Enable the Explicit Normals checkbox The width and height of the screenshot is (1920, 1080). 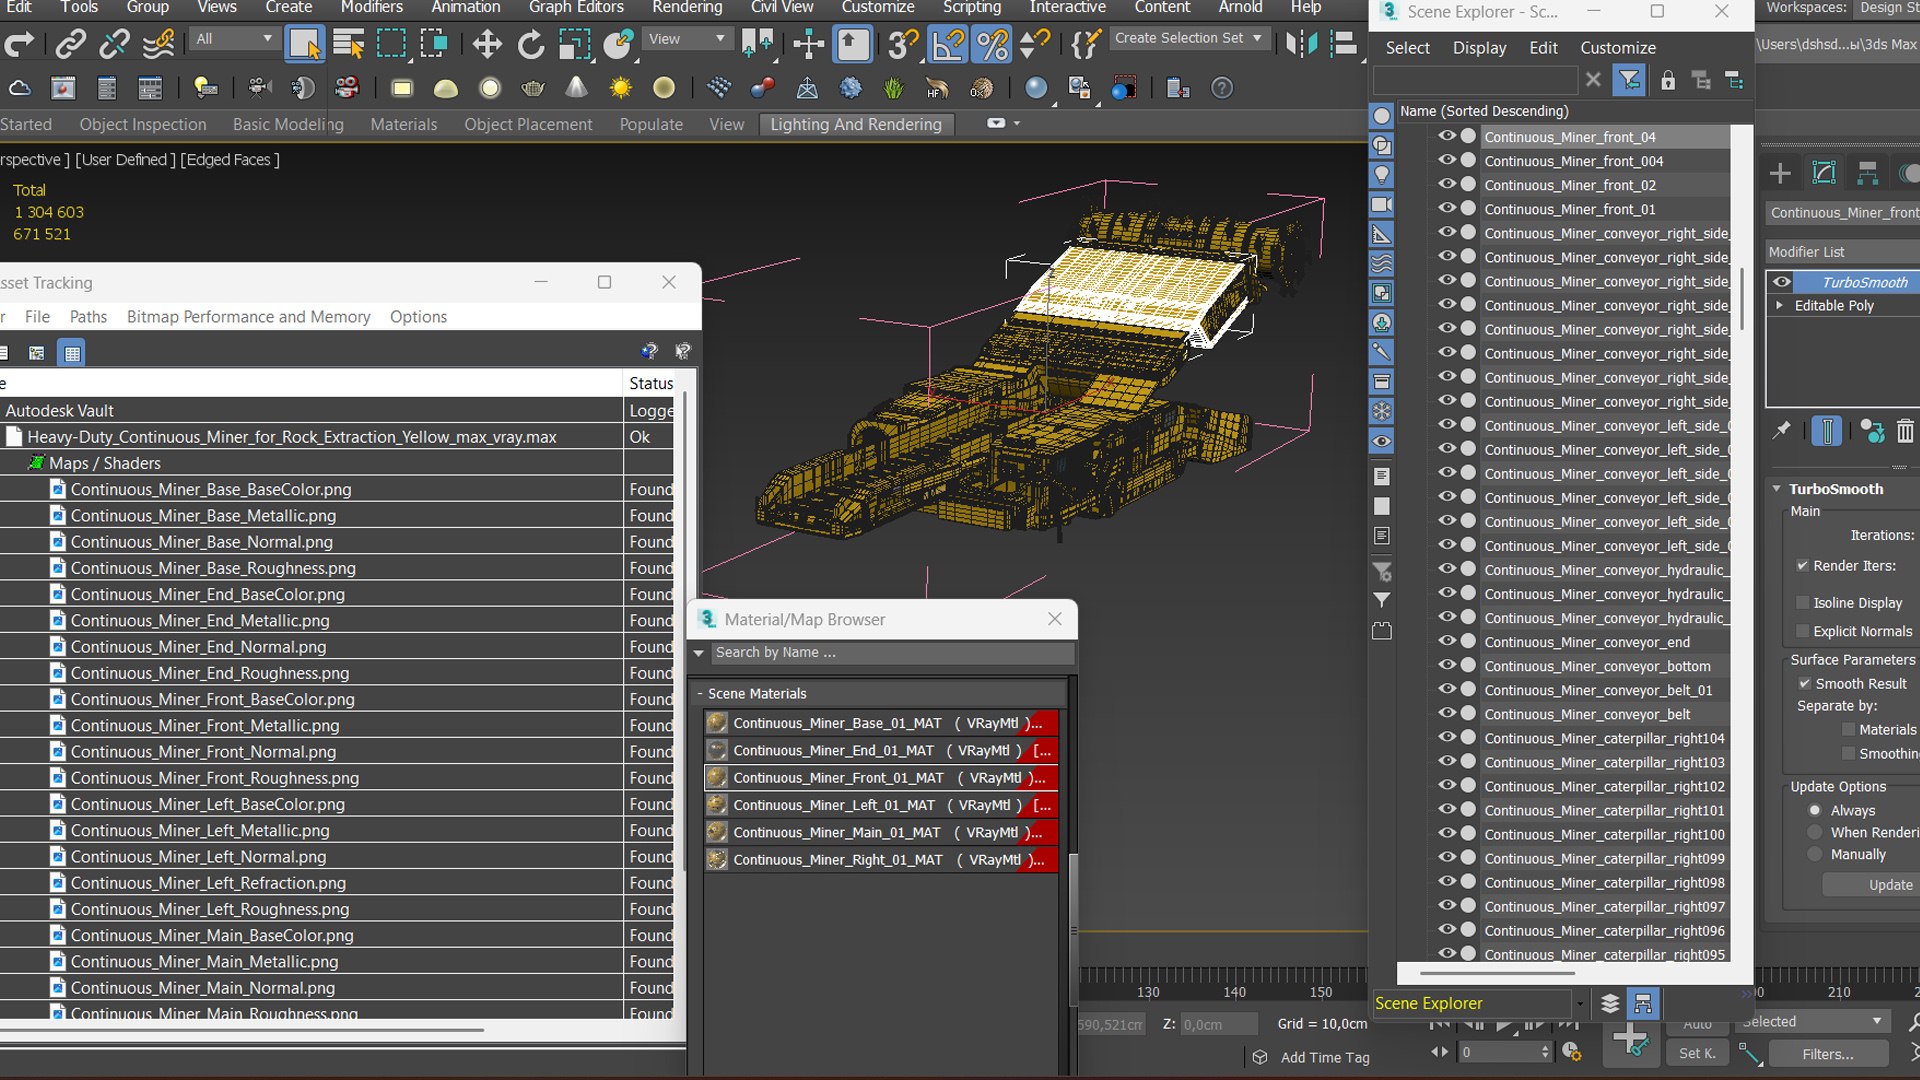1803,631
